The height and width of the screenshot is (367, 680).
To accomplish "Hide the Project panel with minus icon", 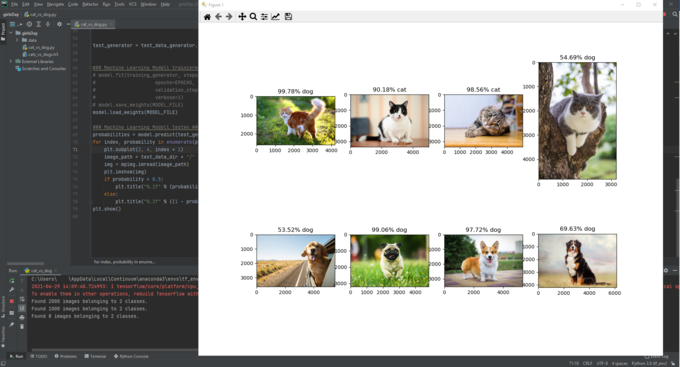I will 68,24.
